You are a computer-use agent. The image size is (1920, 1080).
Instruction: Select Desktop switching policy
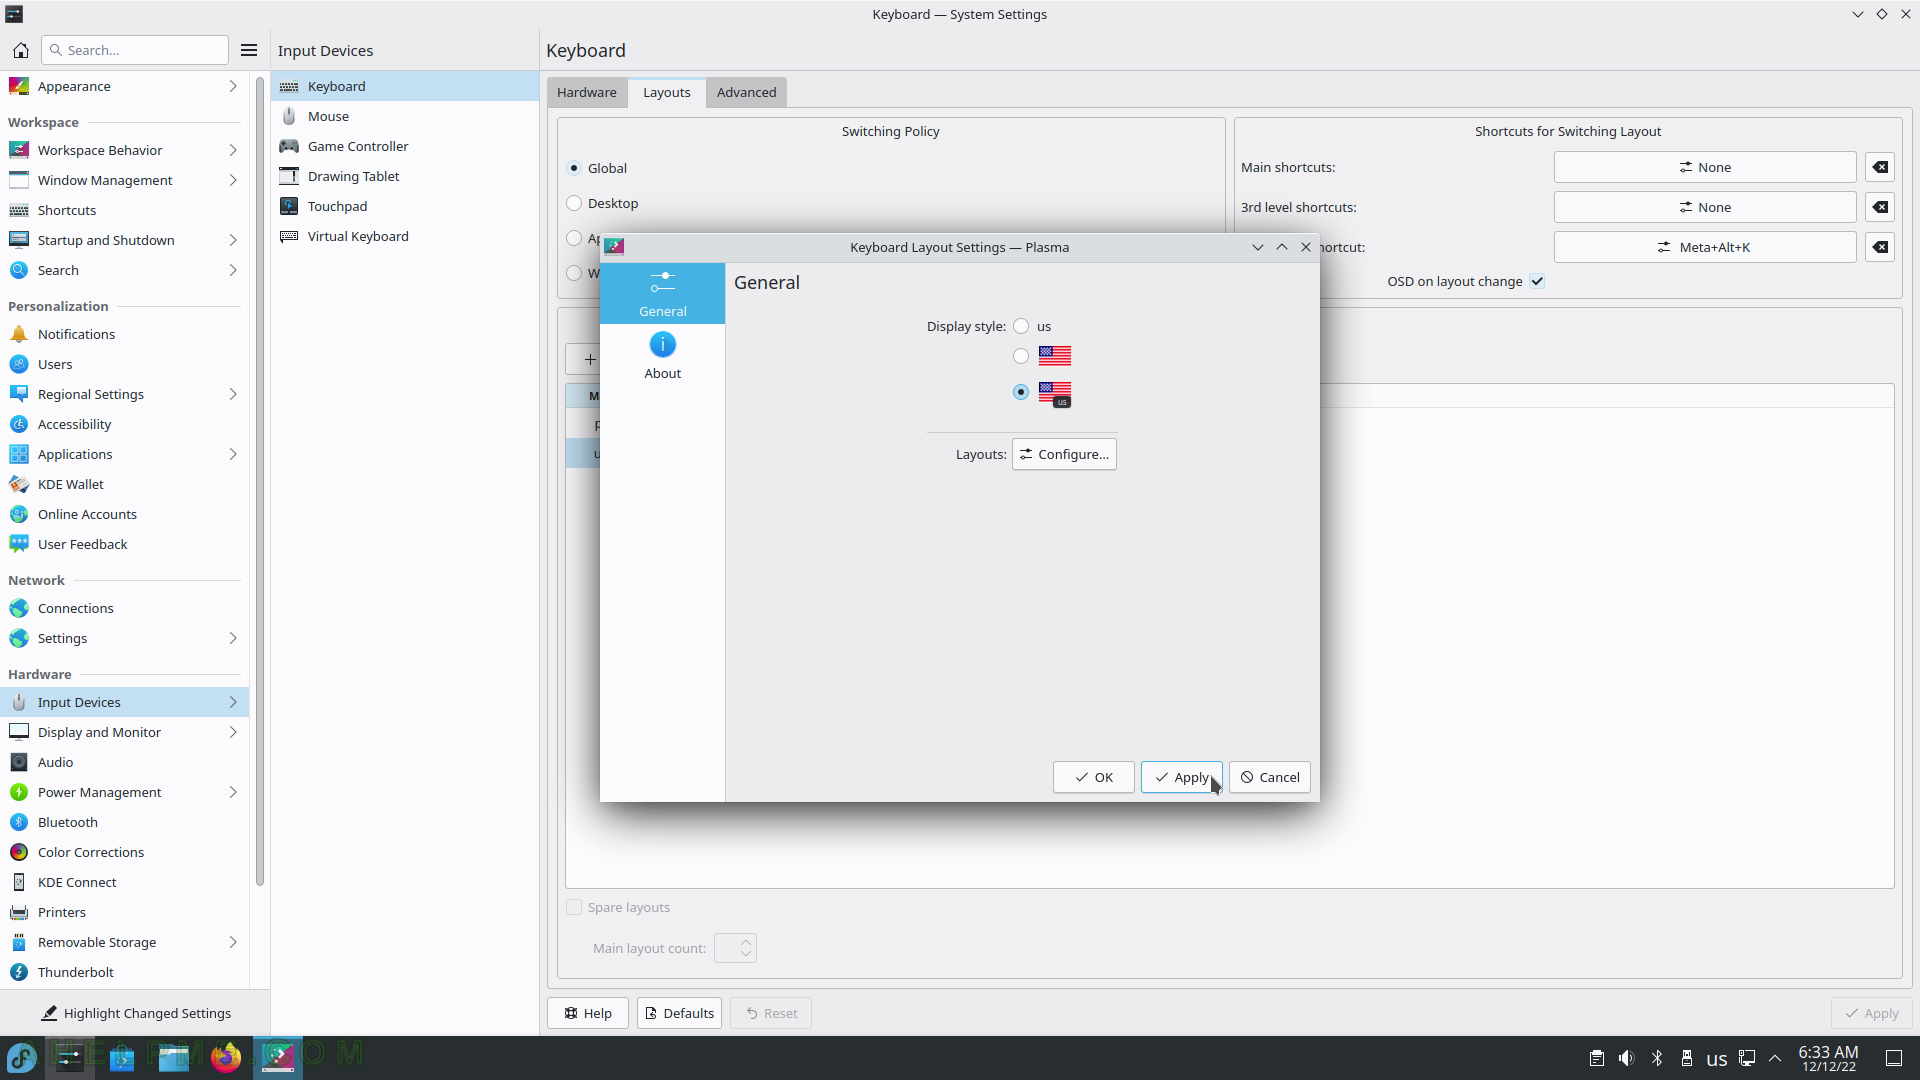(x=574, y=203)
